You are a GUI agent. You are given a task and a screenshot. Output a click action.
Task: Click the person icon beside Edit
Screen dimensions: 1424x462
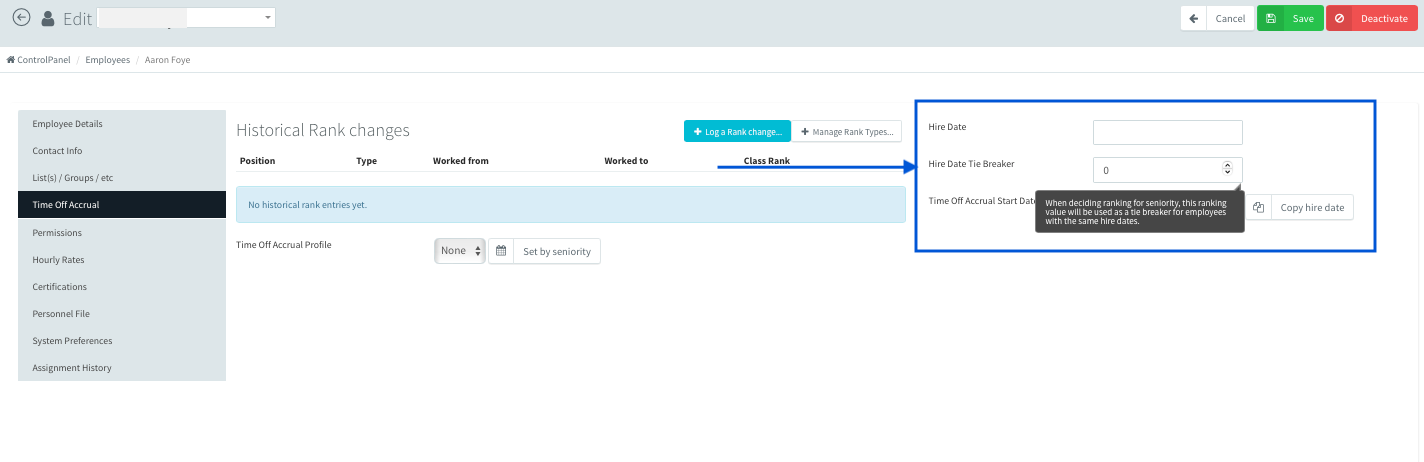[x=48, y=18]
